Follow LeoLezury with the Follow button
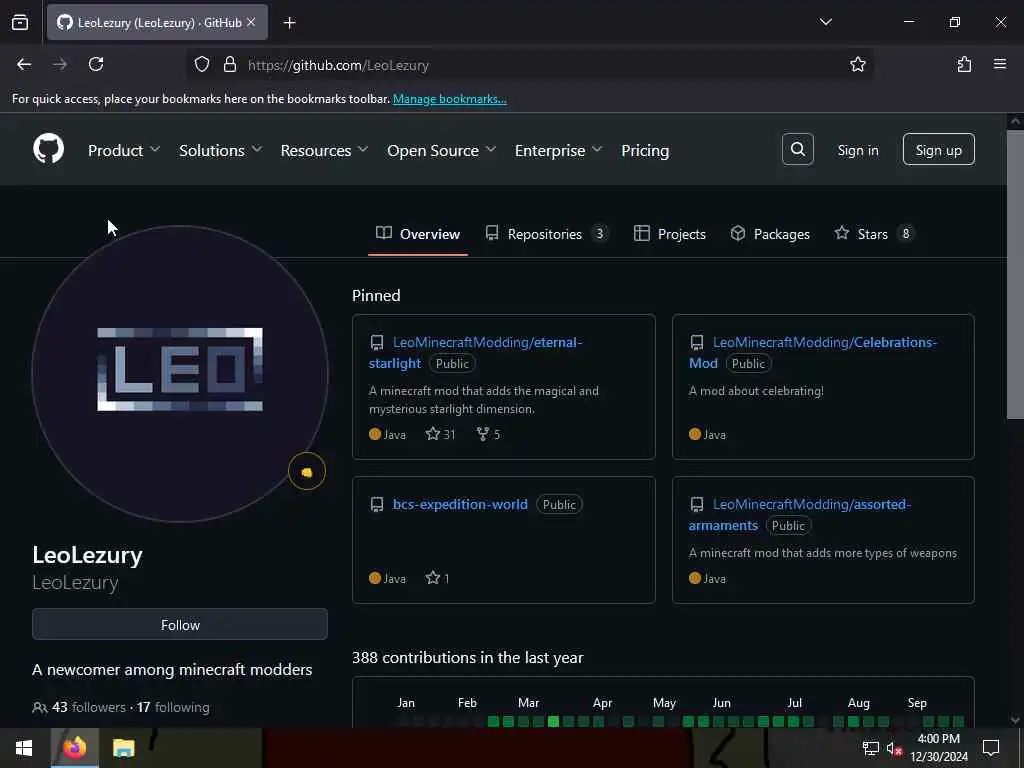This screenshot has height=768, width=1024. click(180, 624)
